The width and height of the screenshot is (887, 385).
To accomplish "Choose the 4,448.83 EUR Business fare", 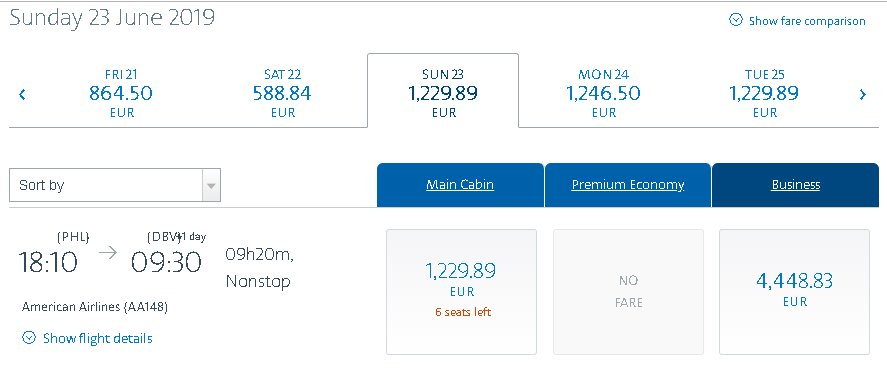I will point(794,292).
